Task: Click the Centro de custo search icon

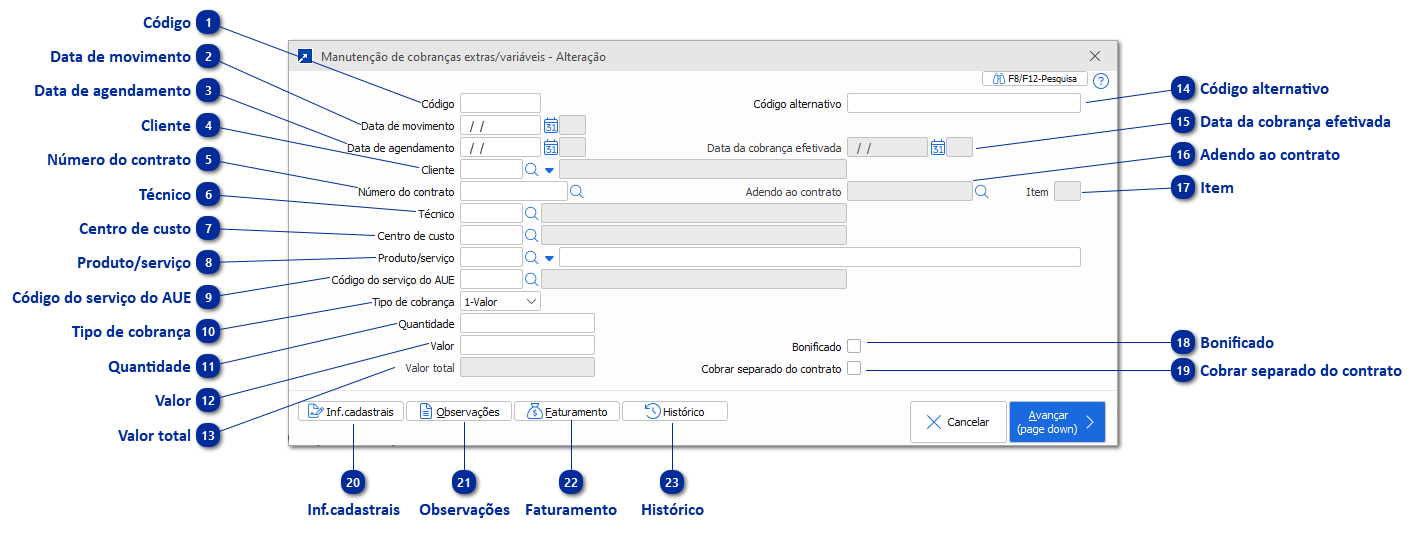Action: point(532,235)
